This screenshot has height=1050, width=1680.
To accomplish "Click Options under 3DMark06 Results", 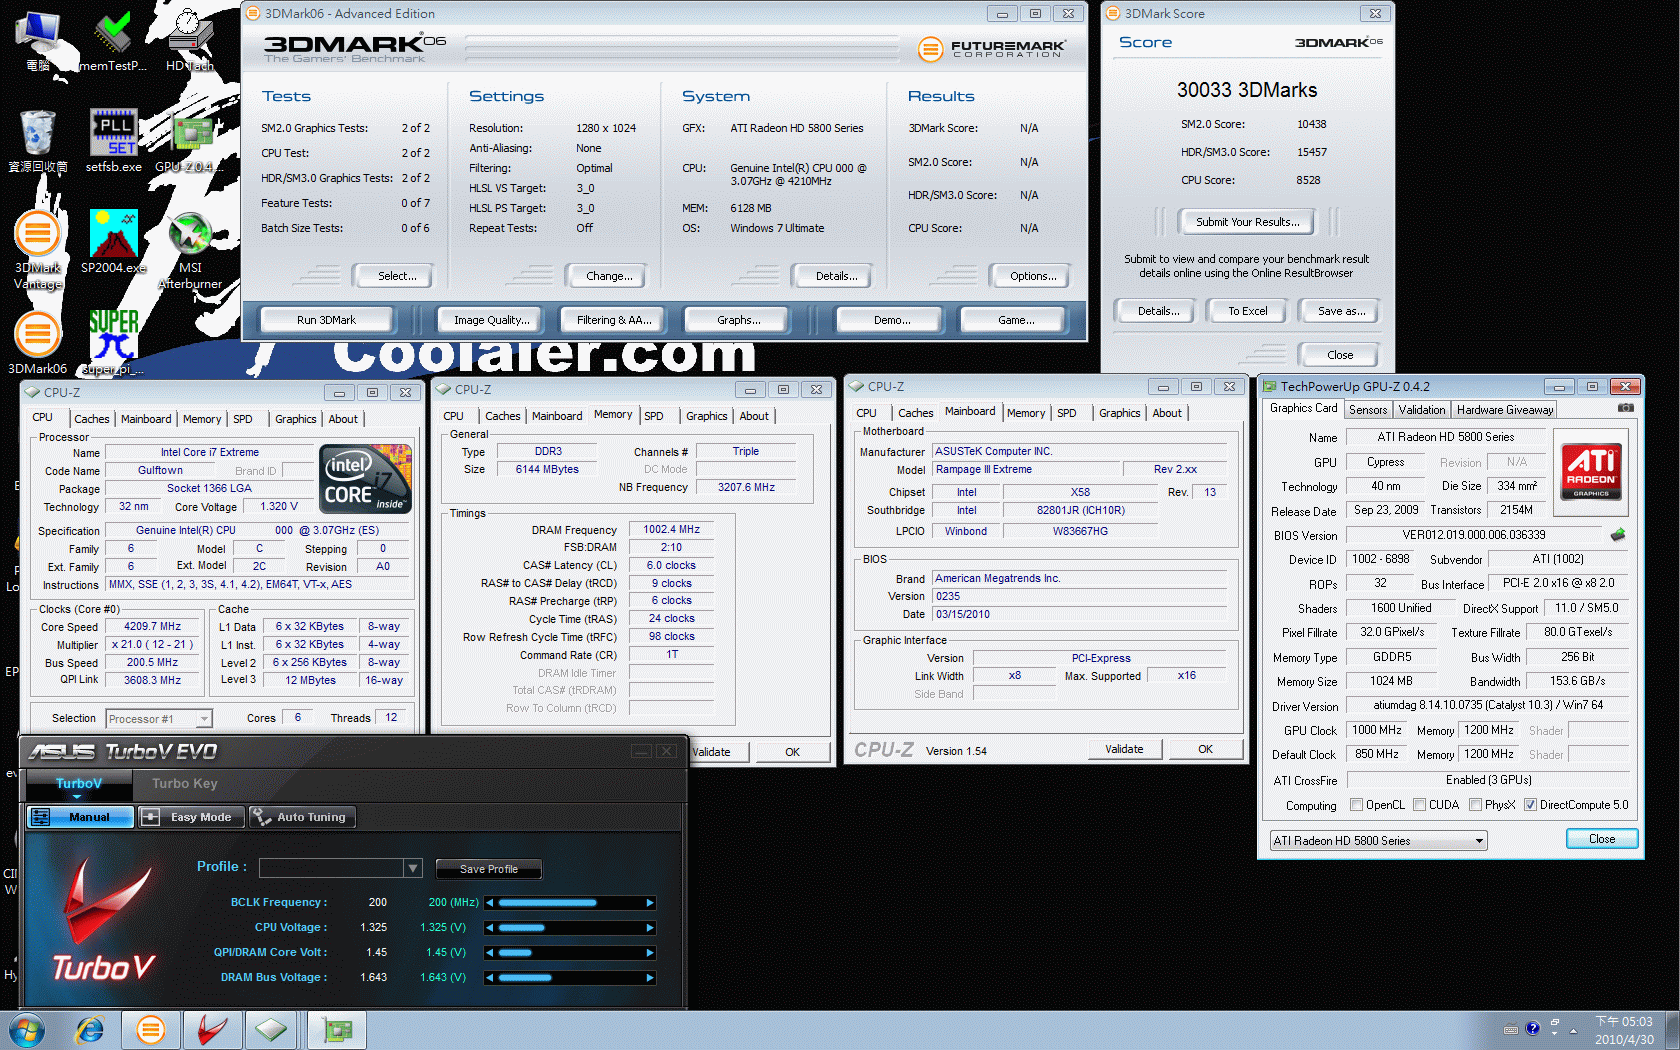I will click(x=1032, y=276).
